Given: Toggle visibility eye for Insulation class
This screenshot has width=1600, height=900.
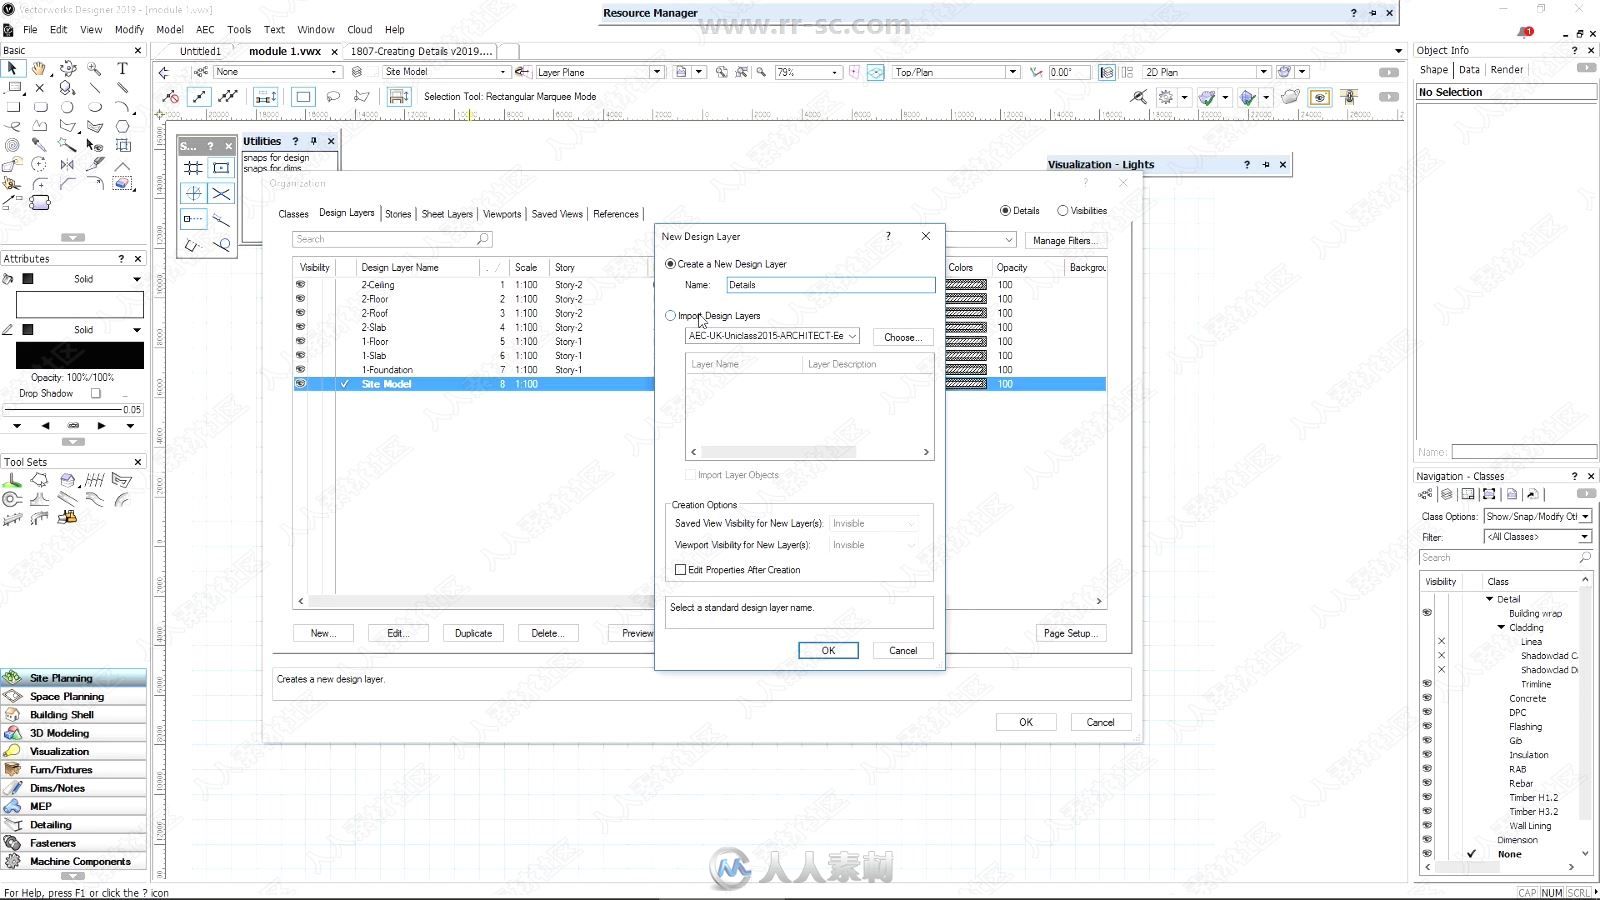Looking at the screenshot, I should (1427, 755).
